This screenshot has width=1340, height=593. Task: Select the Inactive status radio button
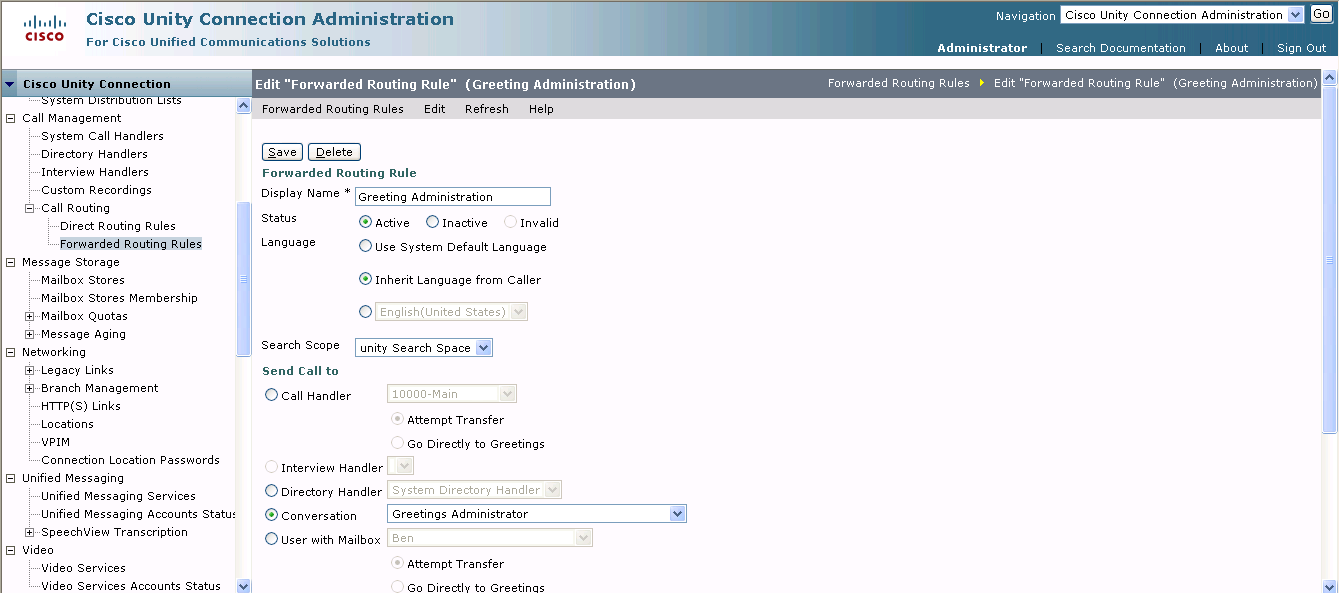[432, 222]
